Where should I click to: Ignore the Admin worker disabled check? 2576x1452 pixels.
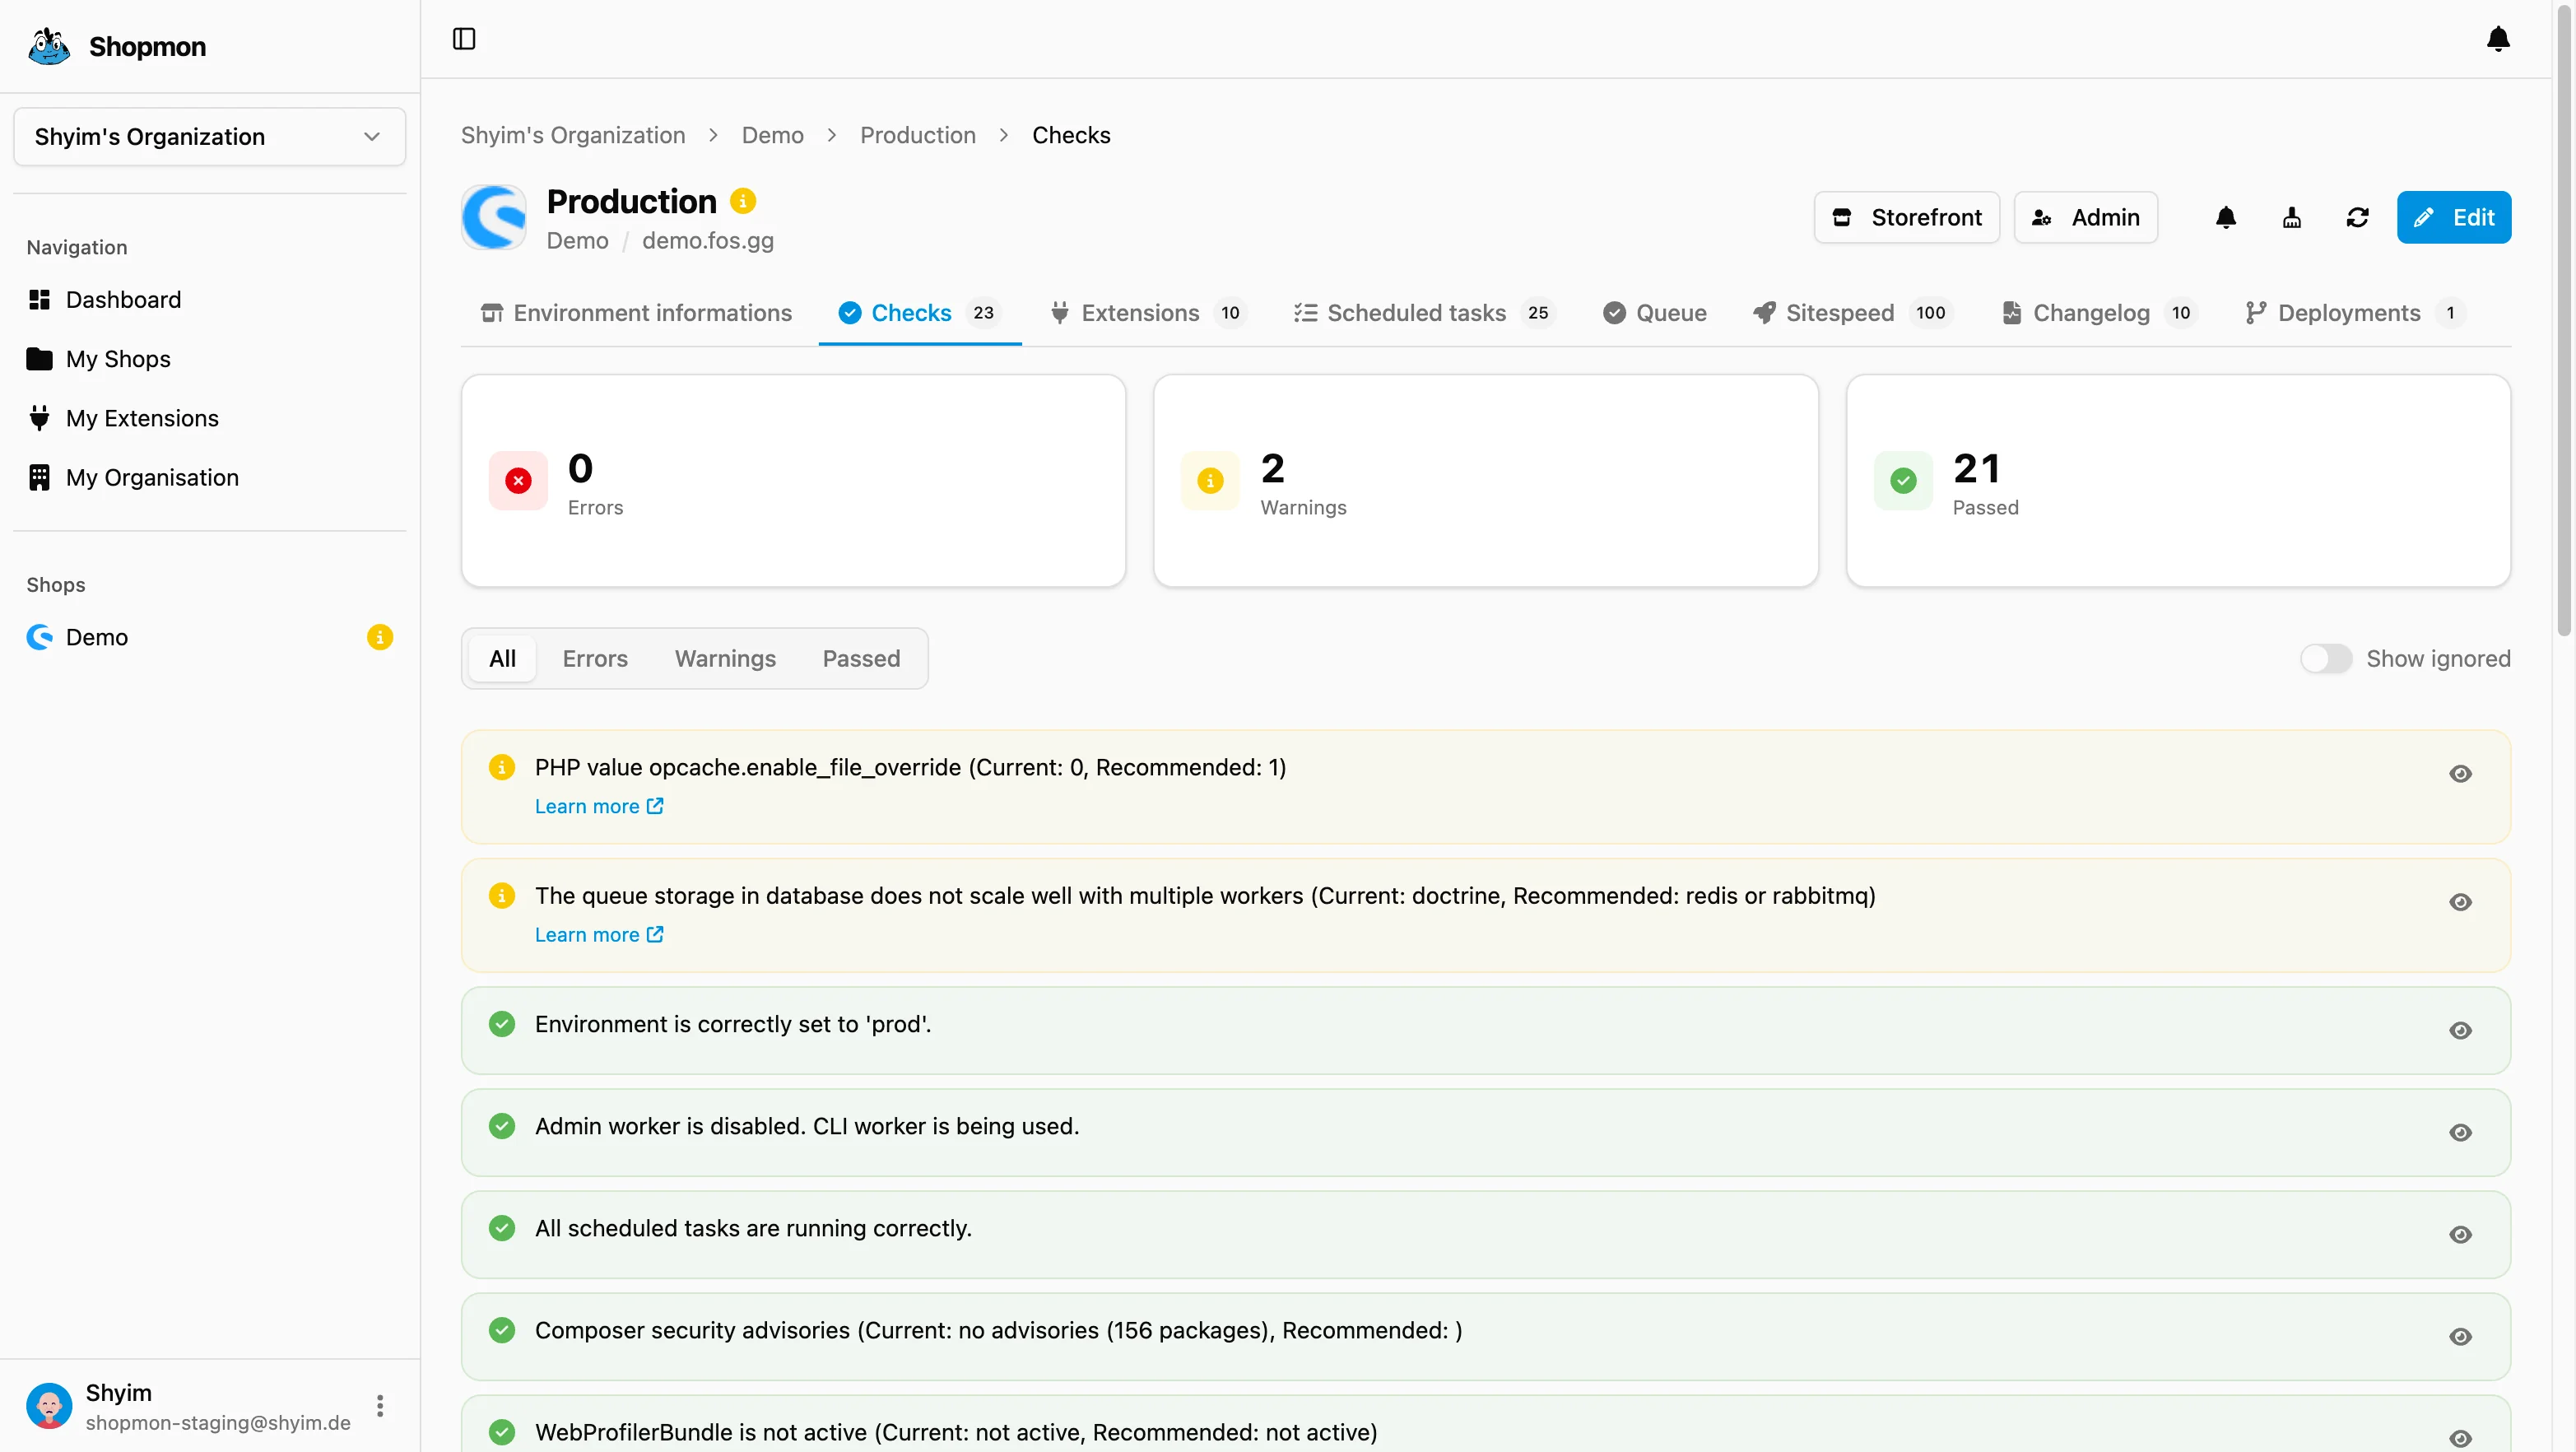pyautogui.click(x=2460, y=1133)
